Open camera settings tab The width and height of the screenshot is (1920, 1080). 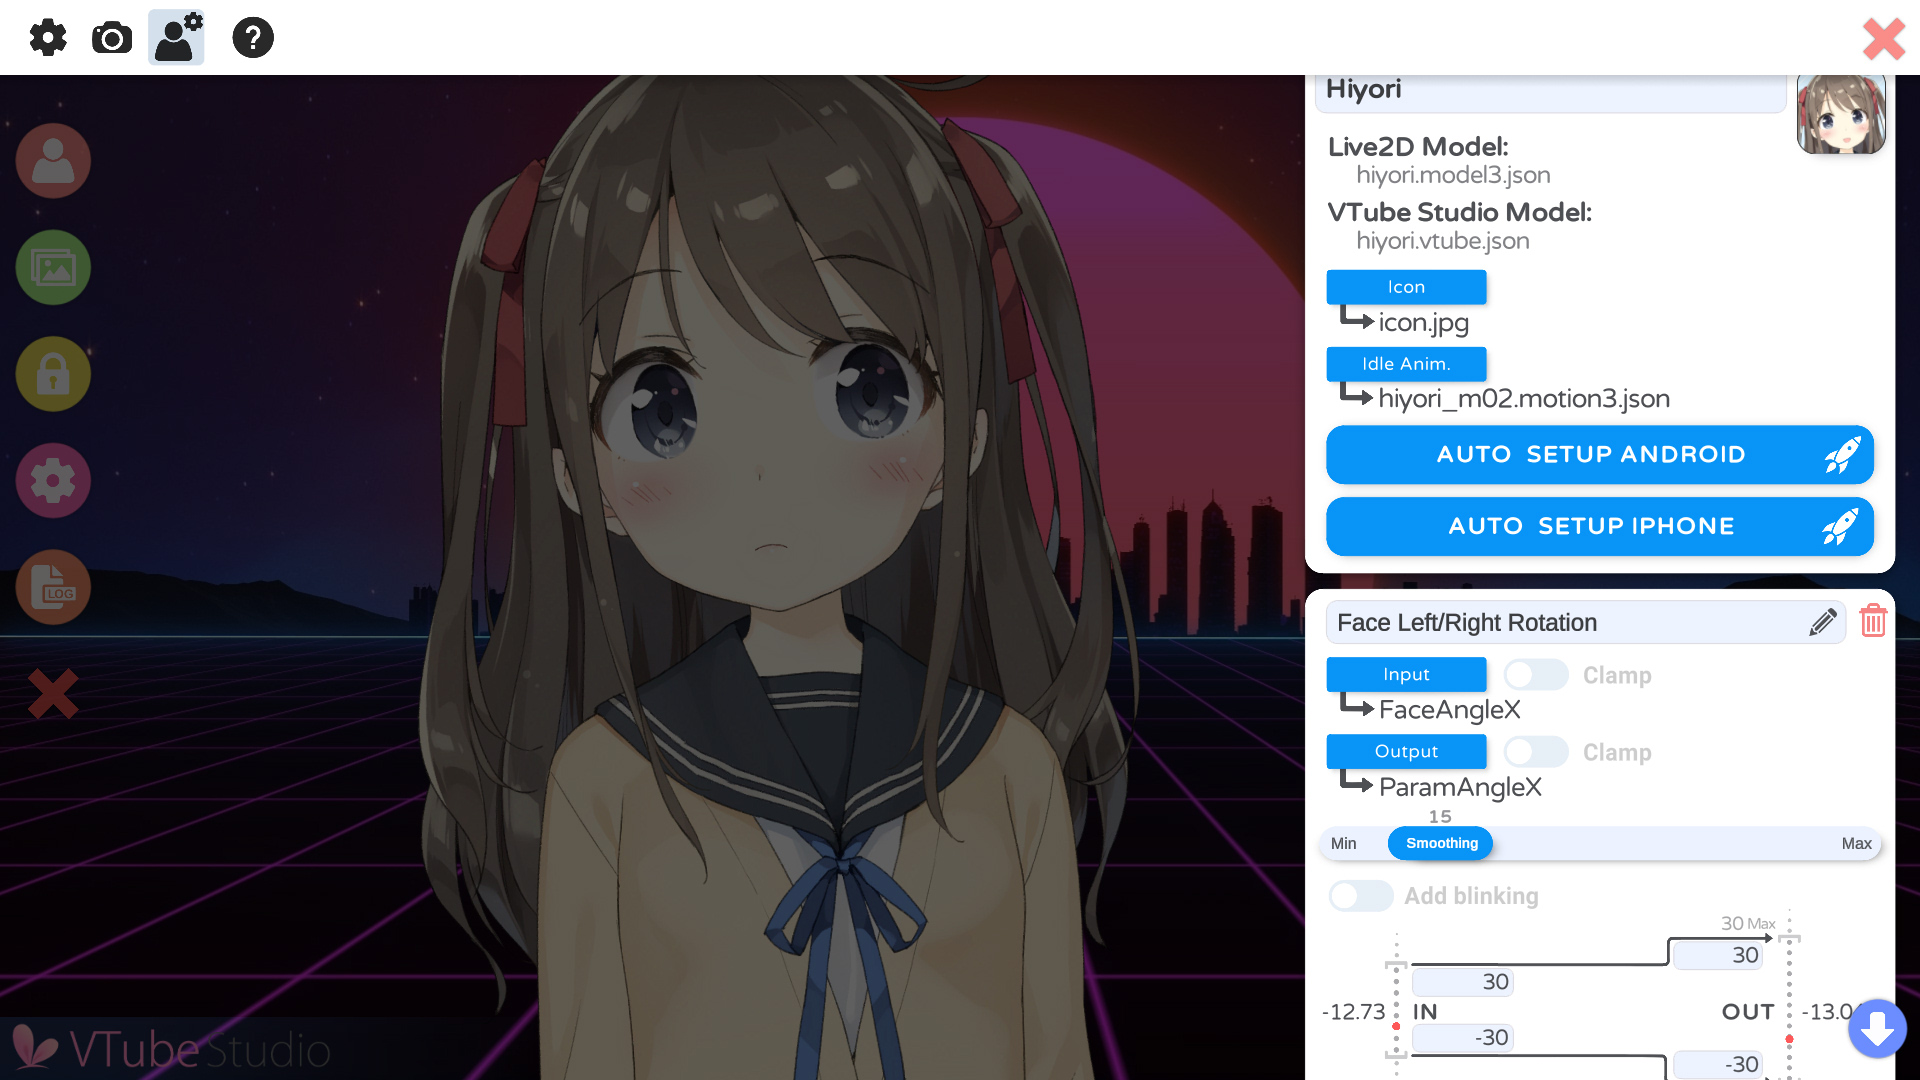tap(112, 38)
